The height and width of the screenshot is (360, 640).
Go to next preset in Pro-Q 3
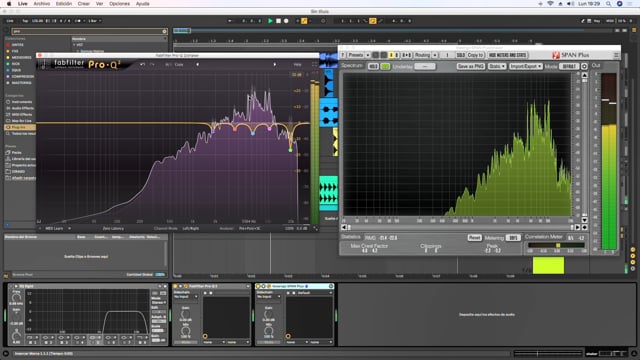pyautogui.click(x=275, y=64)
